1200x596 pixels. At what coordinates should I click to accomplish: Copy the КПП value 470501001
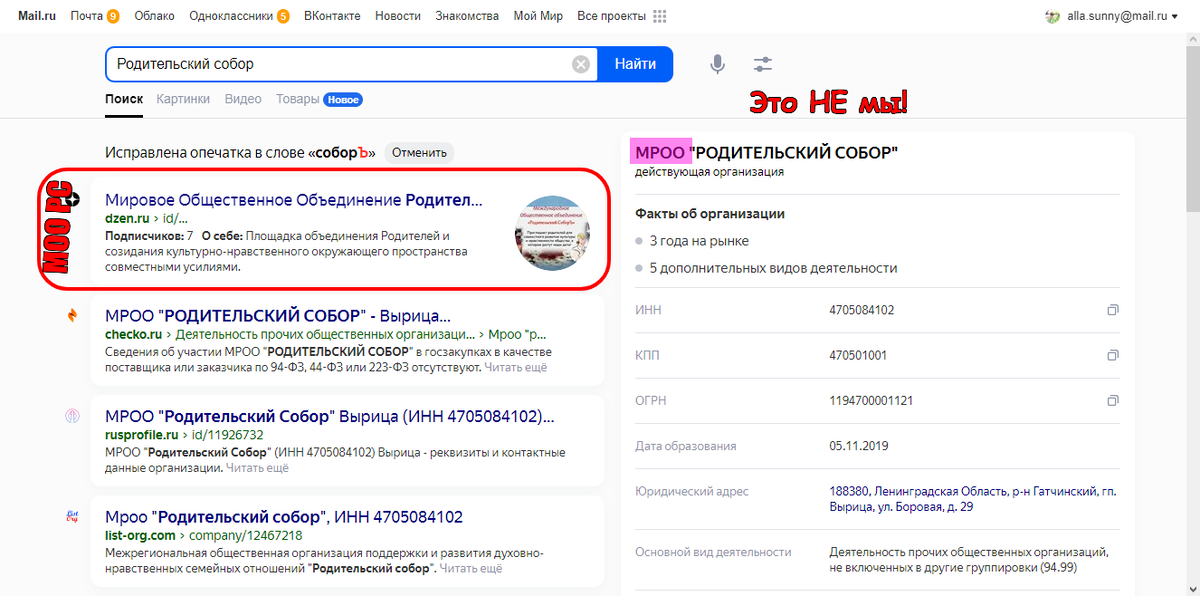pyautogui.click(x=1112, y=355)
